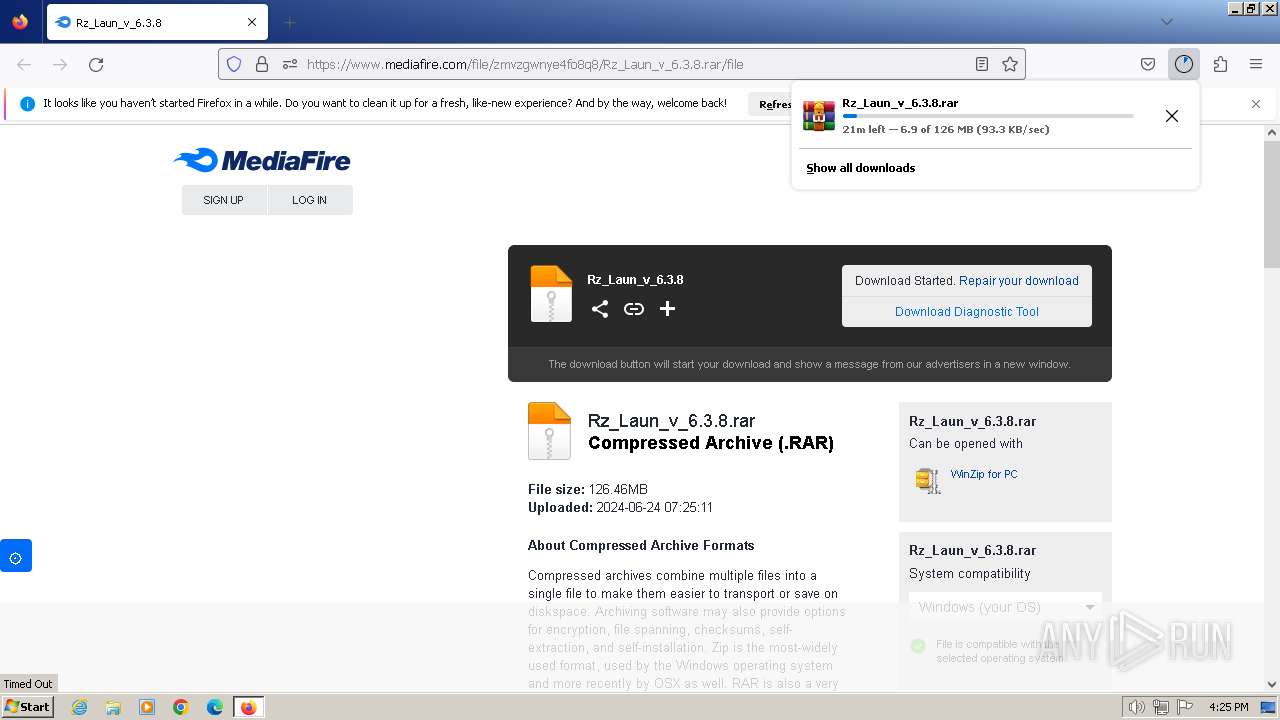Click the WinZip icon
This screenshot has width=1280, height=720.
(x=928, y=480)
